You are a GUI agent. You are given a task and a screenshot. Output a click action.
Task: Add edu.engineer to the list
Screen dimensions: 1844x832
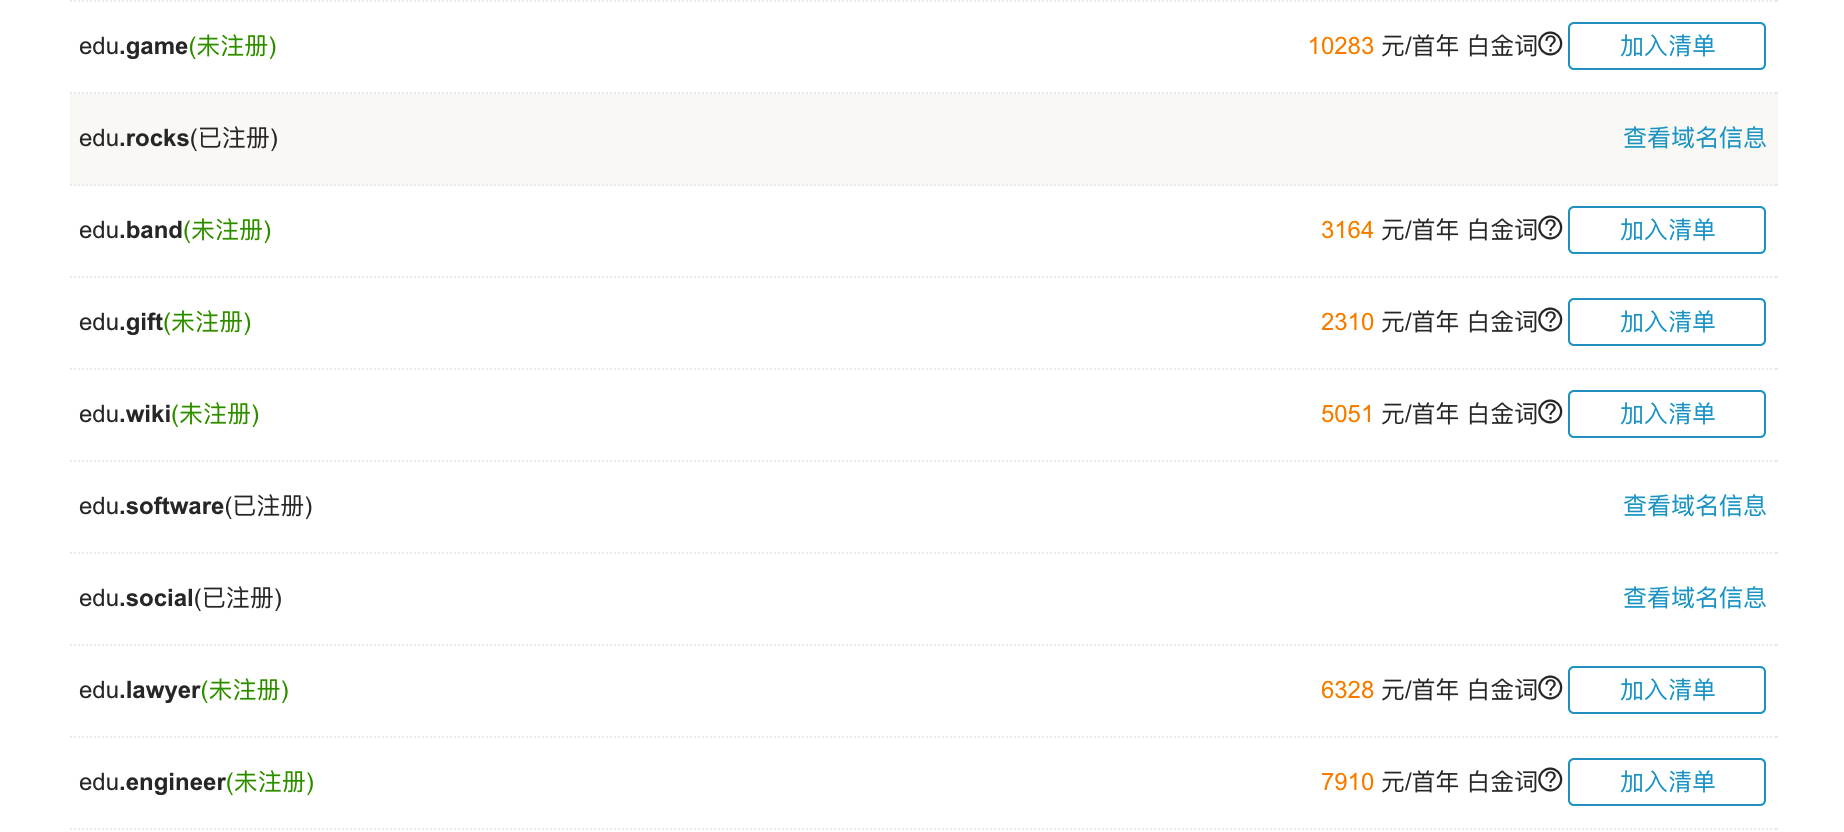[x=1667, y=782]
